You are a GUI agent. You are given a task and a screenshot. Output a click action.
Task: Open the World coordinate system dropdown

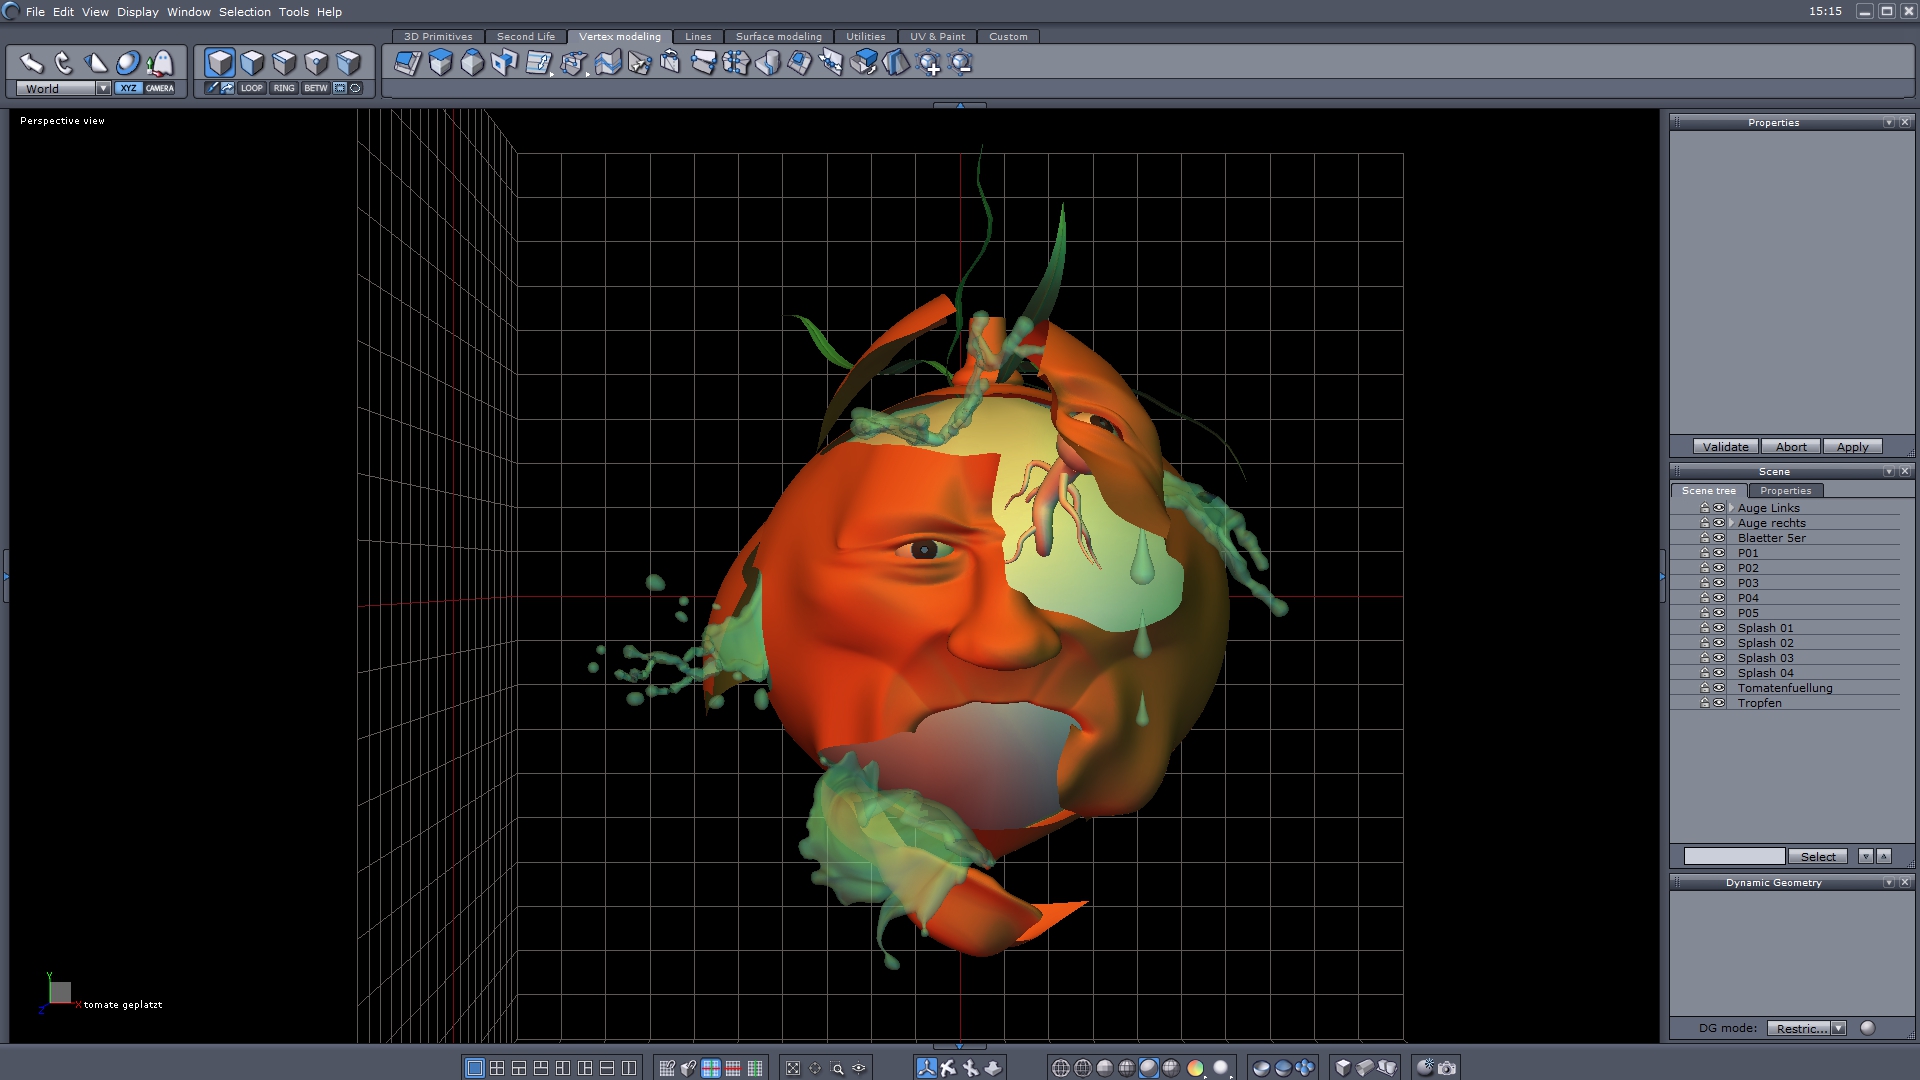(103, 88)
